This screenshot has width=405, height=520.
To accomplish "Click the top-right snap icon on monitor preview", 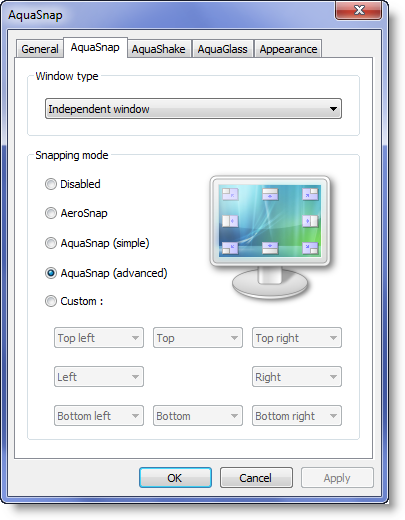I will click(x=310, y=194).
